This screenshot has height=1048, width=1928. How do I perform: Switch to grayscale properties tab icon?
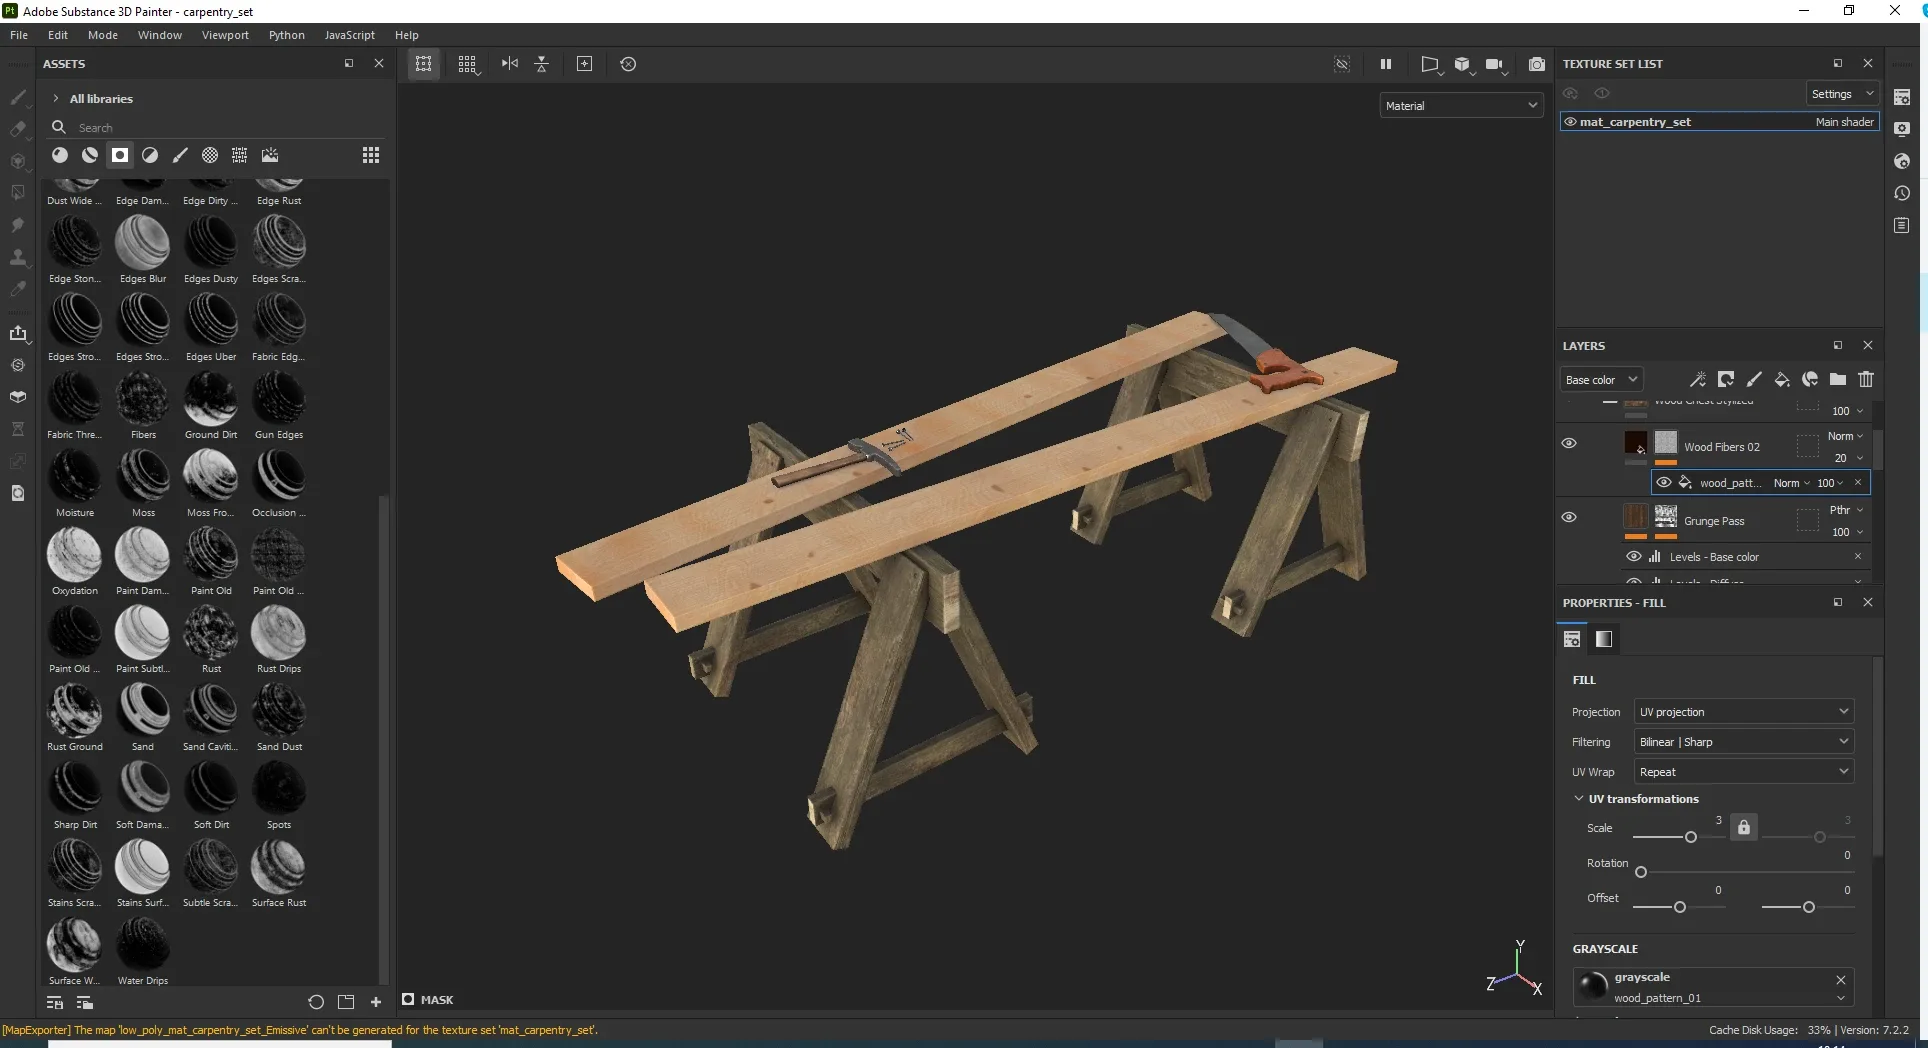coord(1604,639)
